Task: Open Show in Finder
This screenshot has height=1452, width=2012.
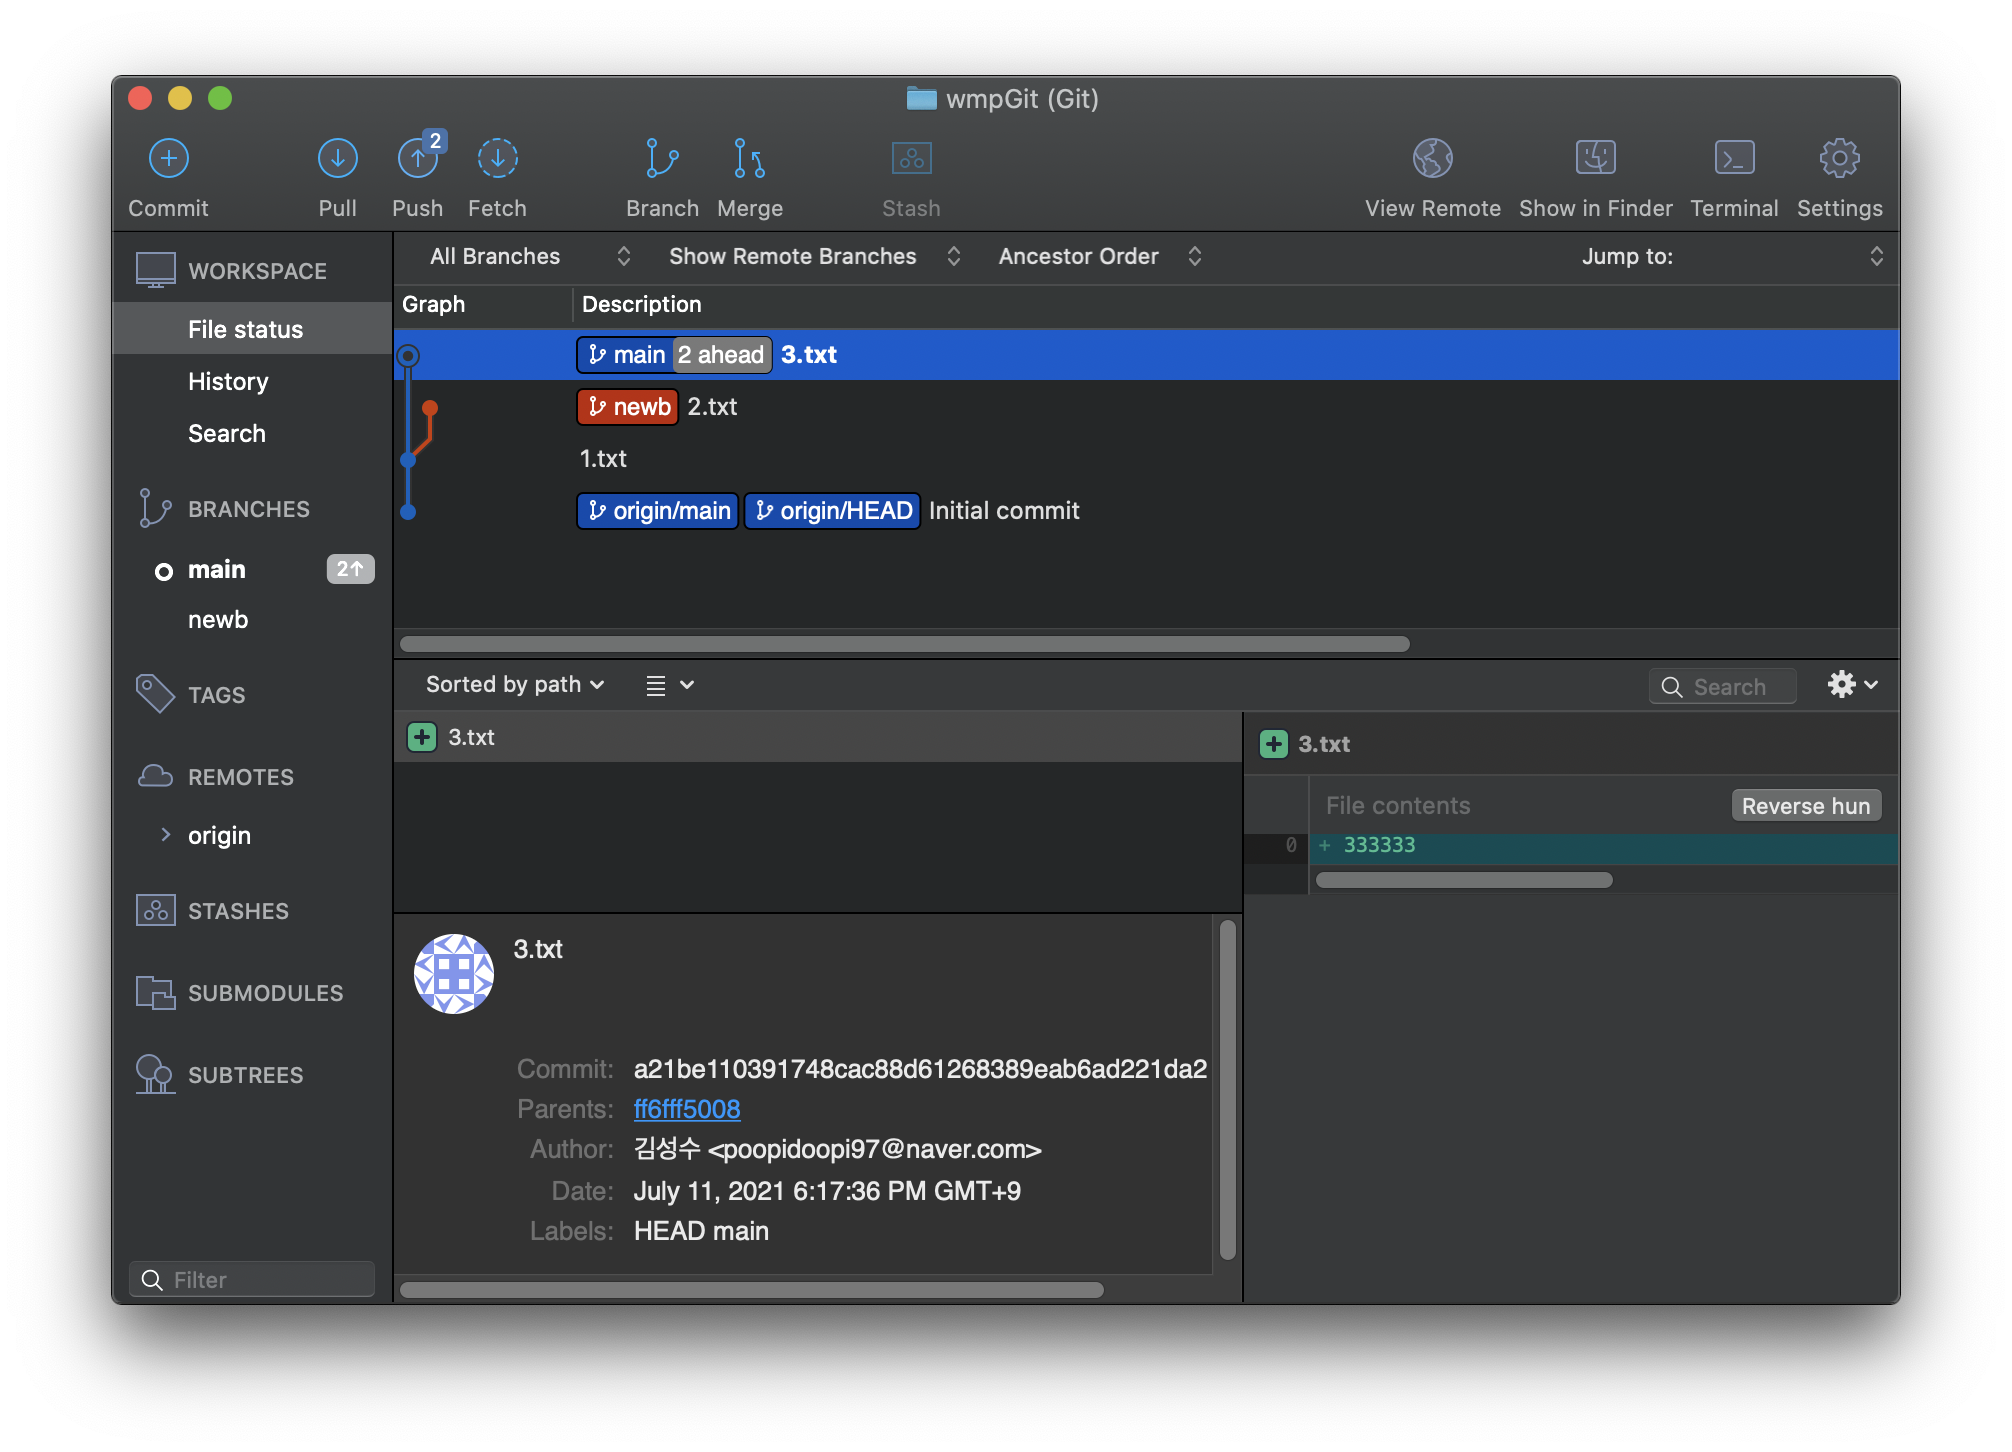Action: 1595,159
